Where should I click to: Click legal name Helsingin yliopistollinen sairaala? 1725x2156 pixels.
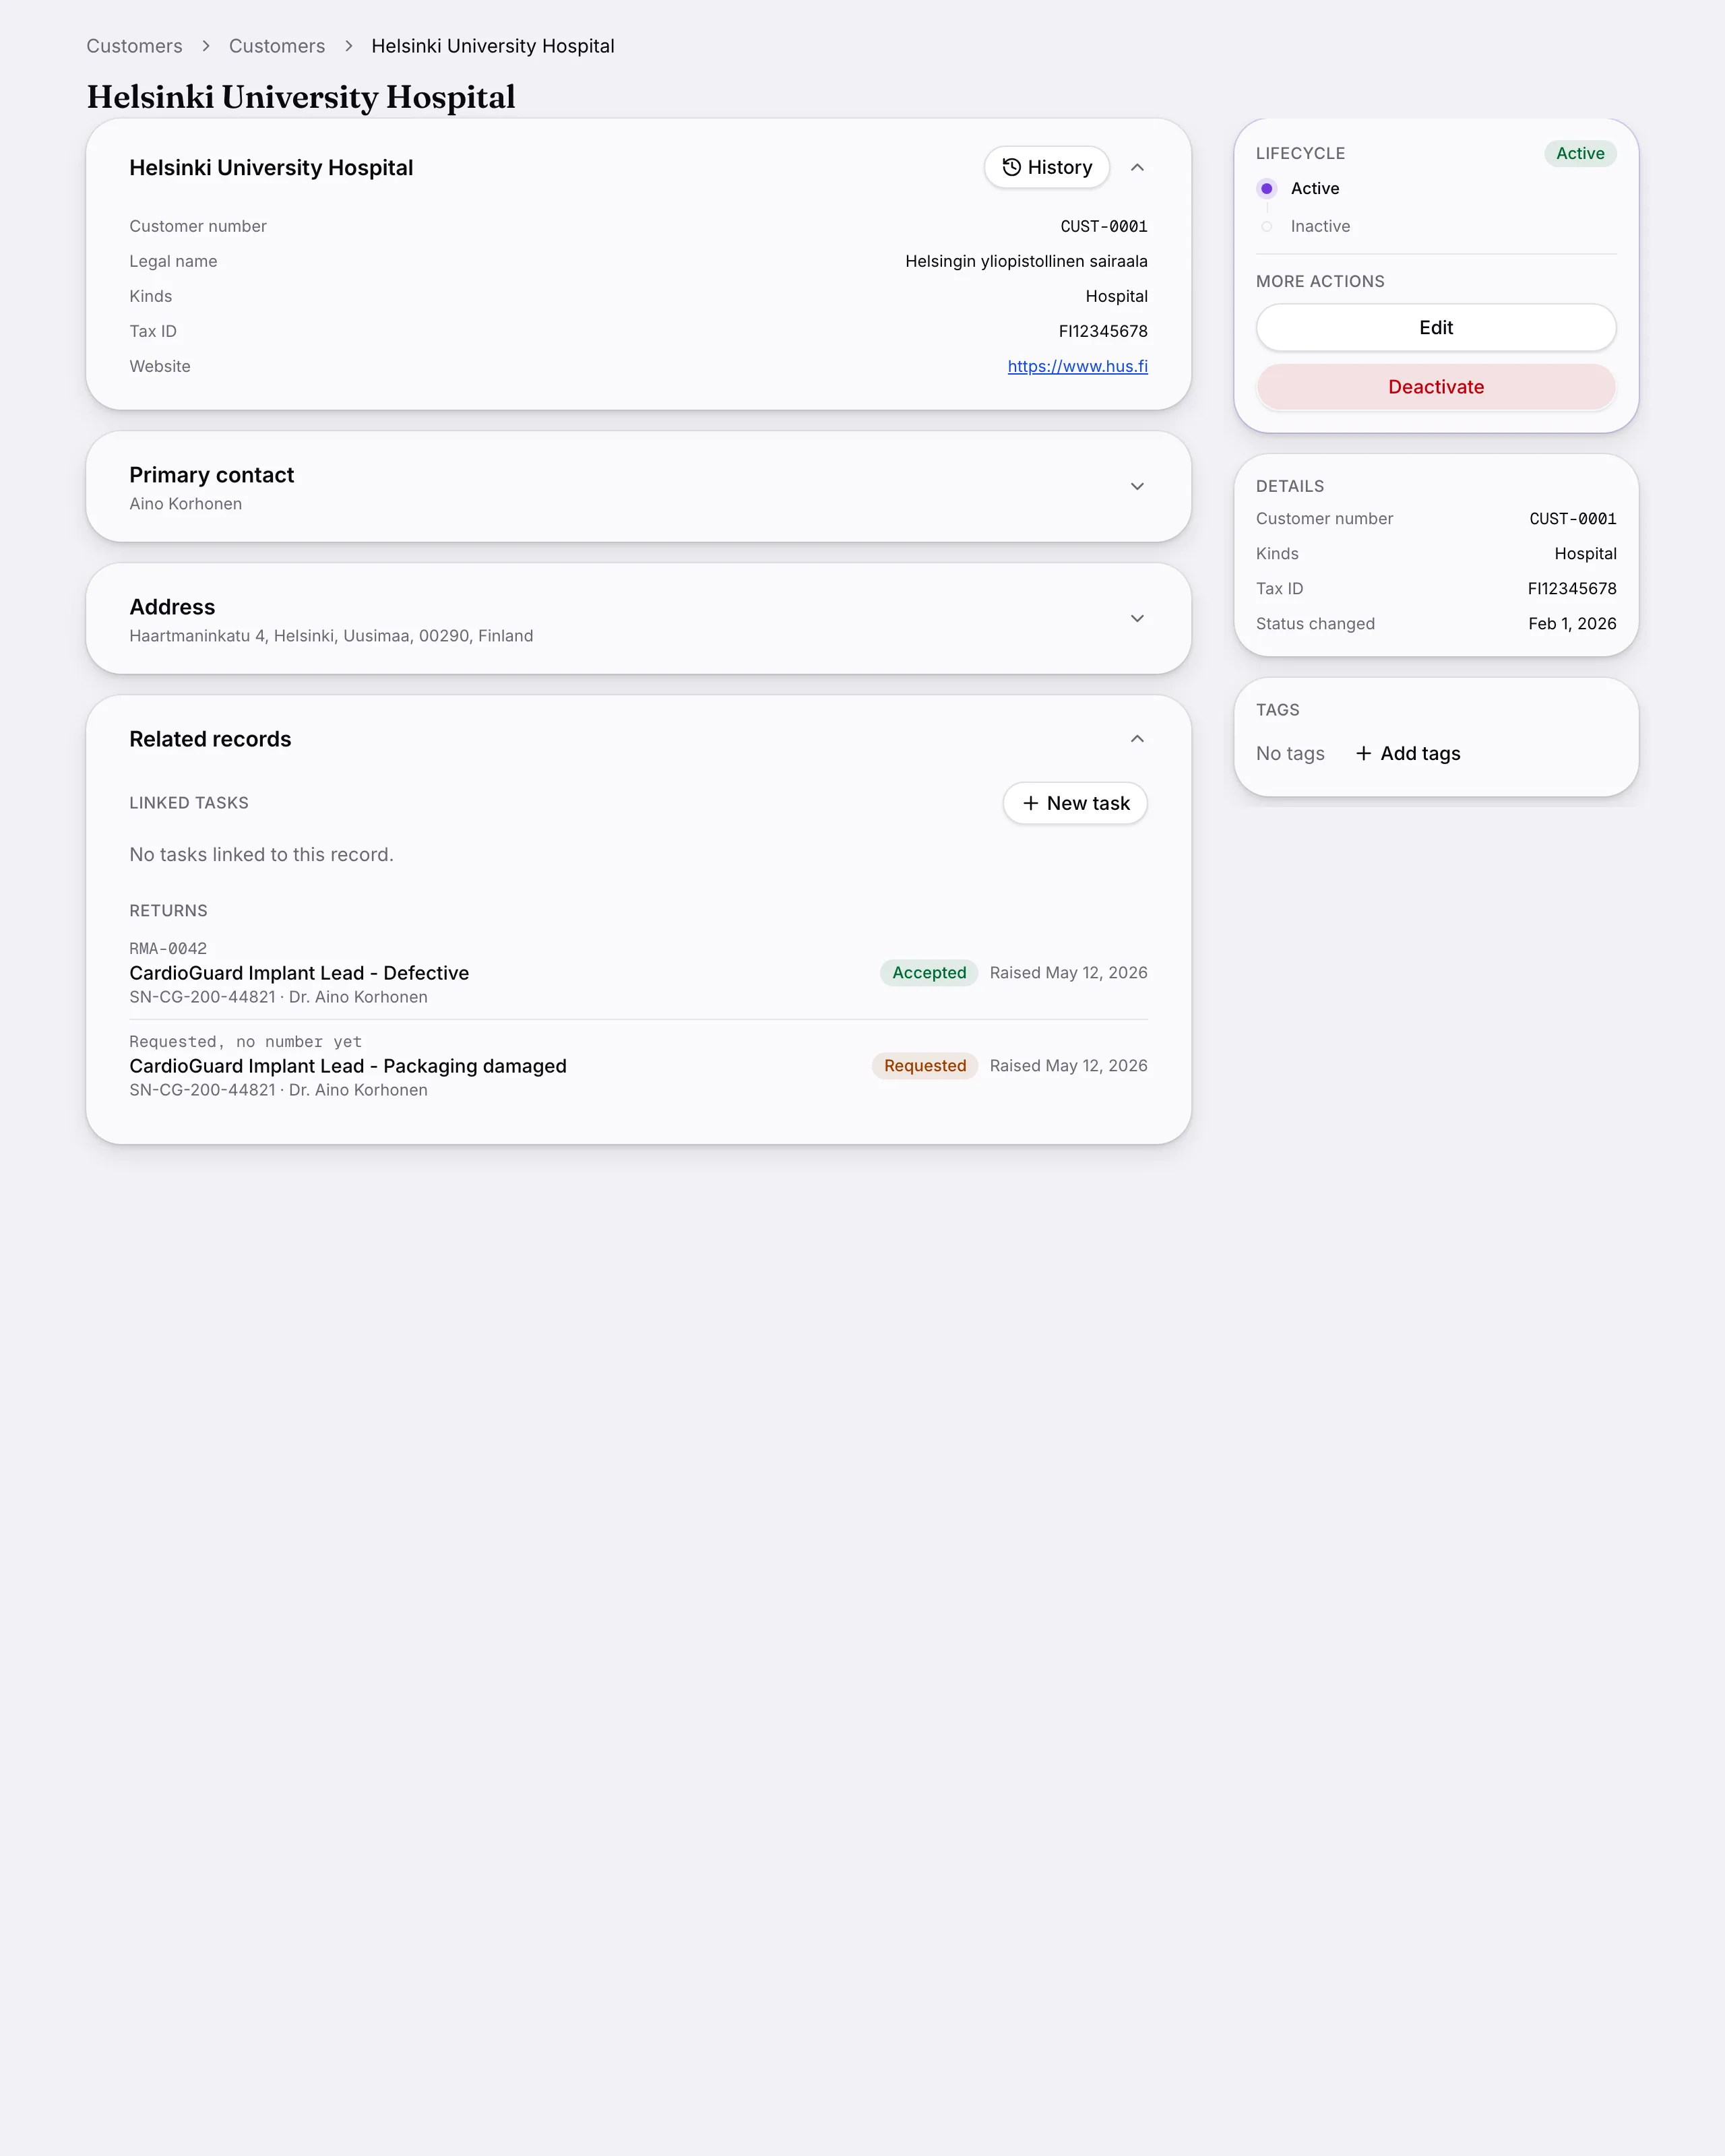1026,261
